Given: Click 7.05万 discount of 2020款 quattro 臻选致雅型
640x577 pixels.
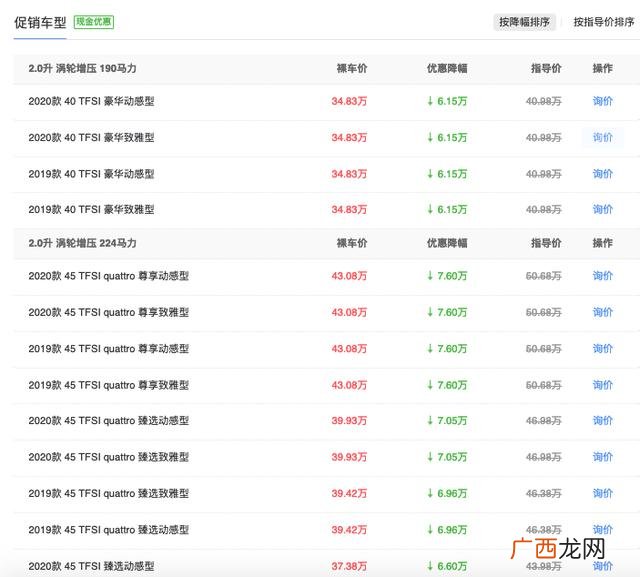Looking at the screenshot, I should [x=447, y=457].
